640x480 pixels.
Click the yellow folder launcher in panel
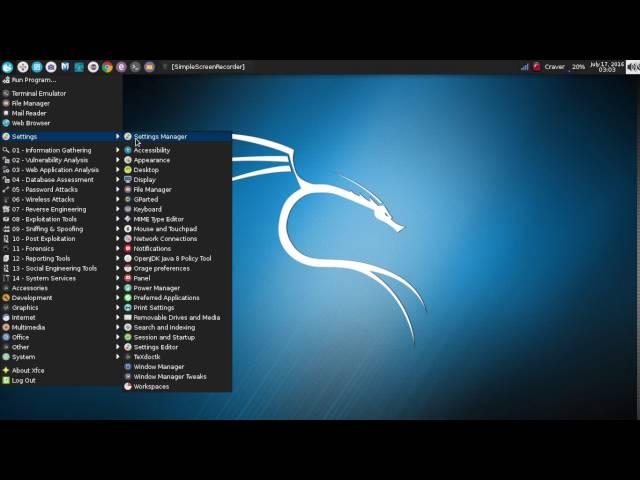coord(149,67)
